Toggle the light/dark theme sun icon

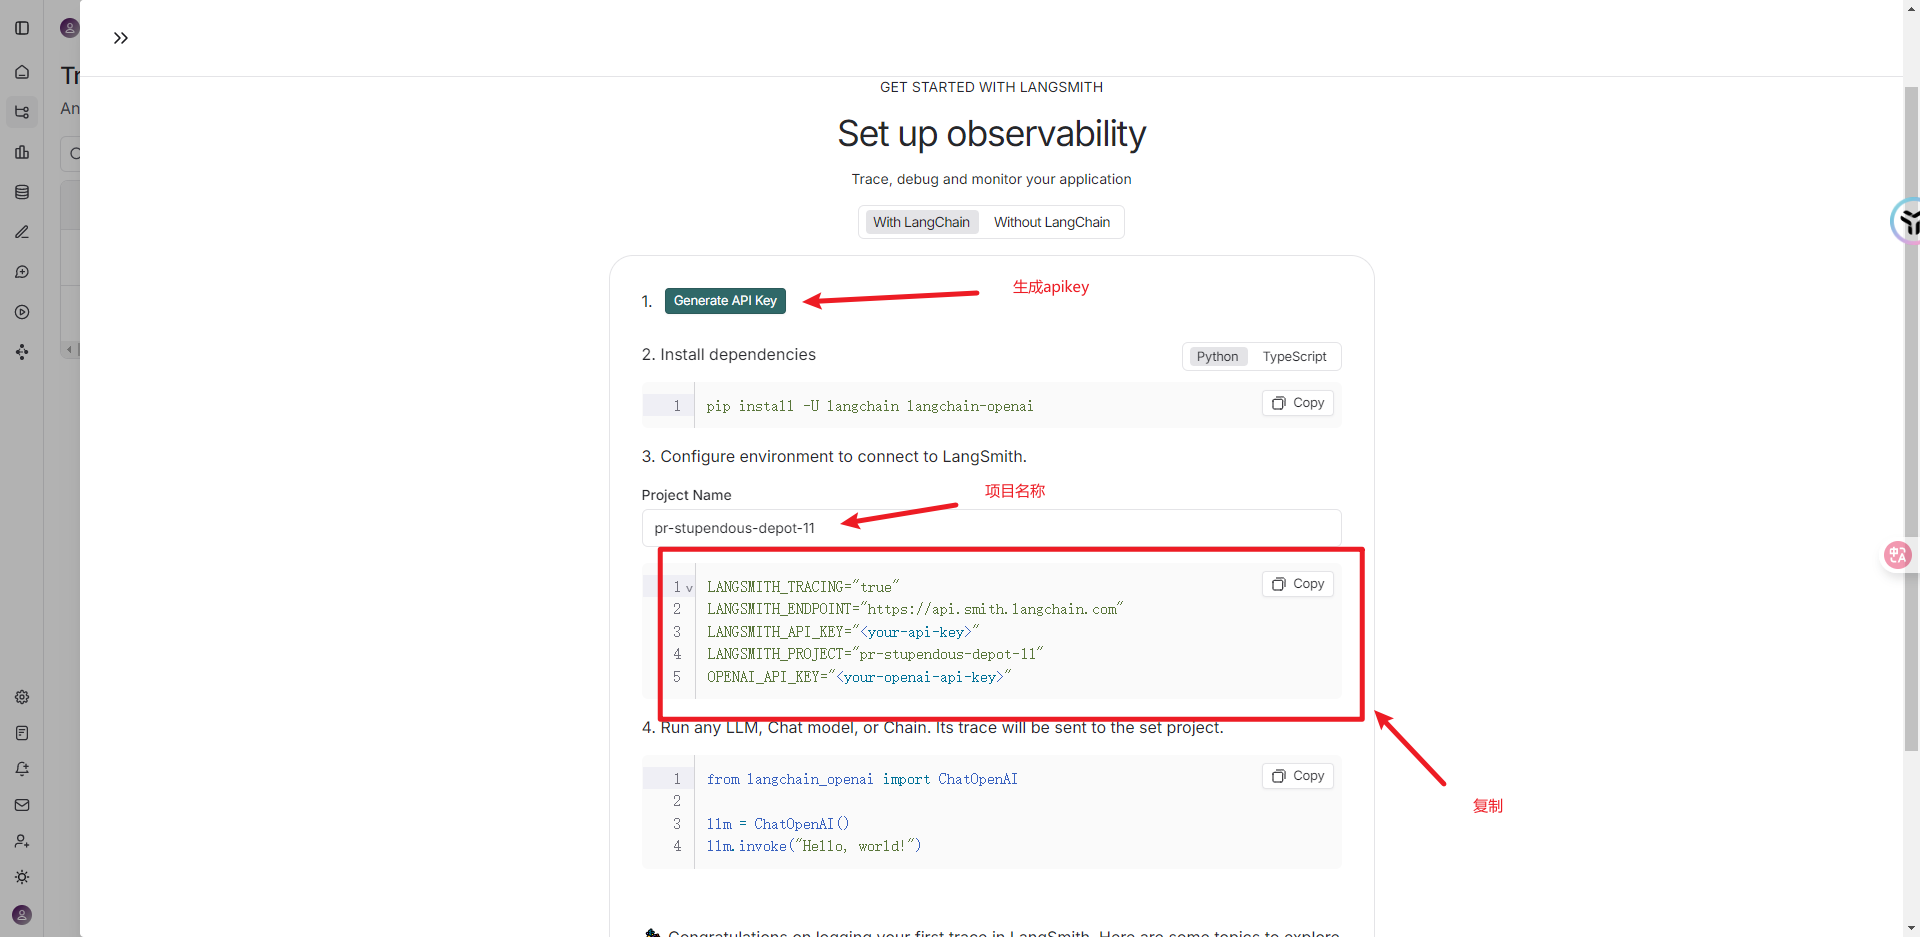pyautogui.click(x=22, y=877)
